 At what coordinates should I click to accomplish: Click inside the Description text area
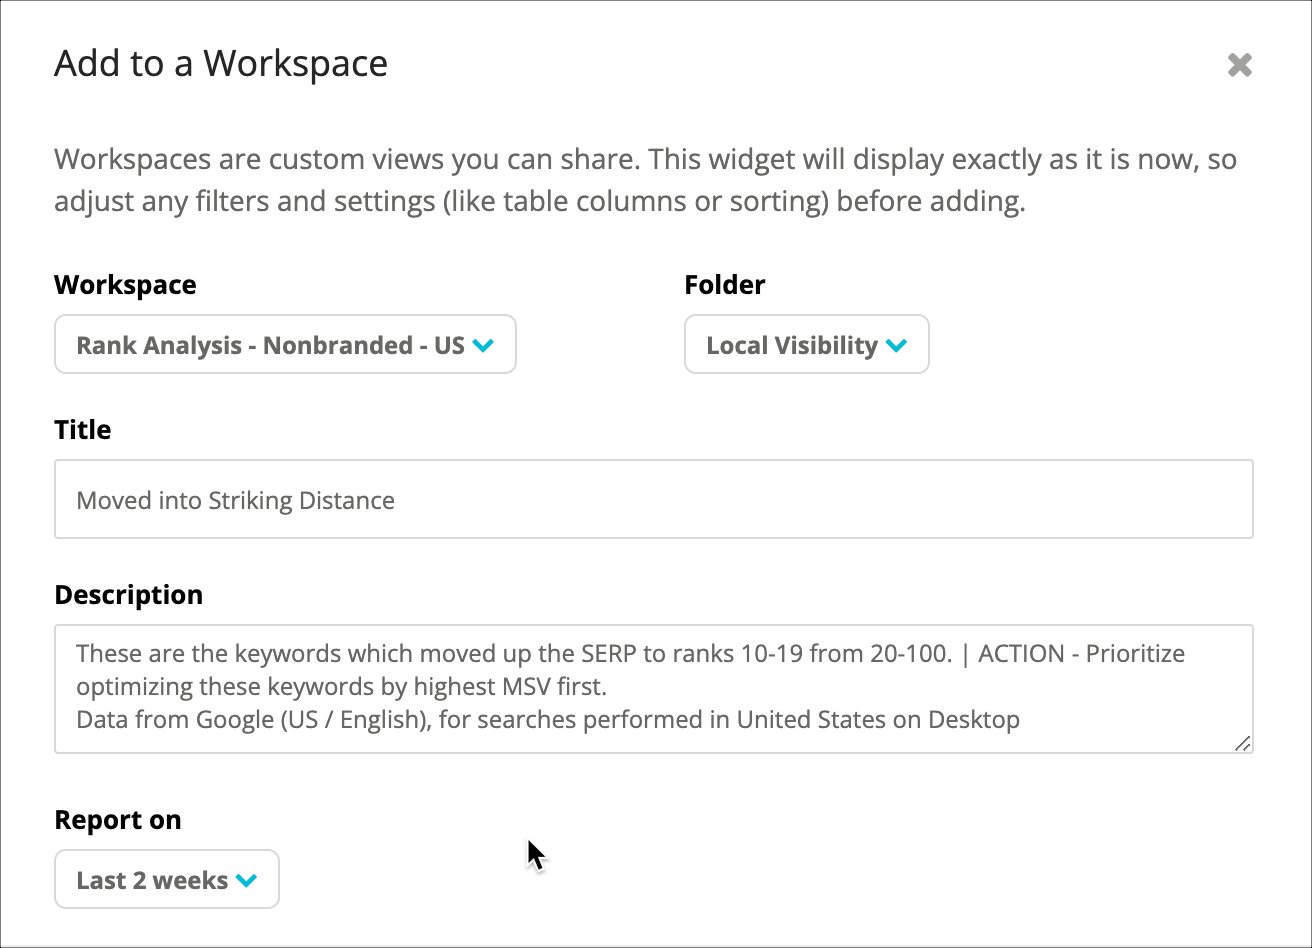pos(654,688)
